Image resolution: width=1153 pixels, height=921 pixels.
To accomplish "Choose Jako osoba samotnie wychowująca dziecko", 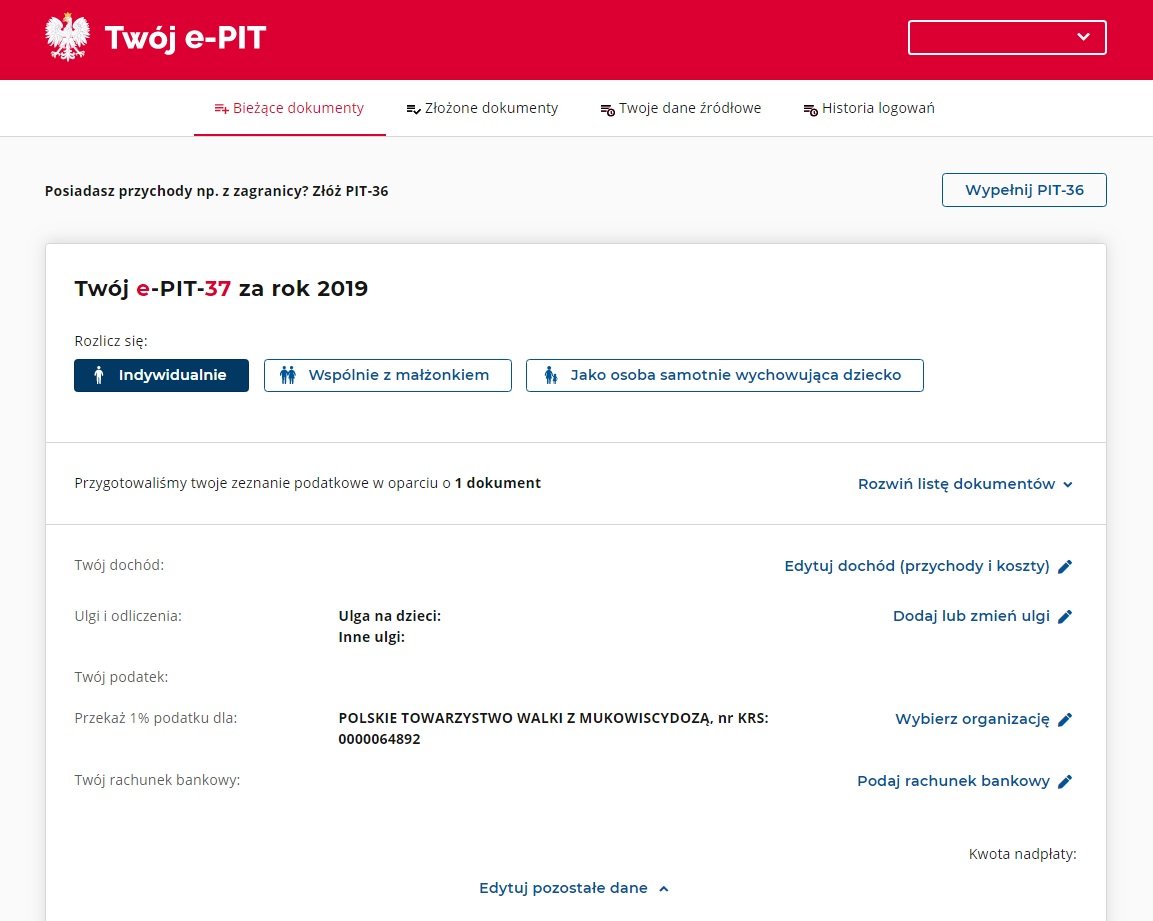I will click(x=724, y=375).
